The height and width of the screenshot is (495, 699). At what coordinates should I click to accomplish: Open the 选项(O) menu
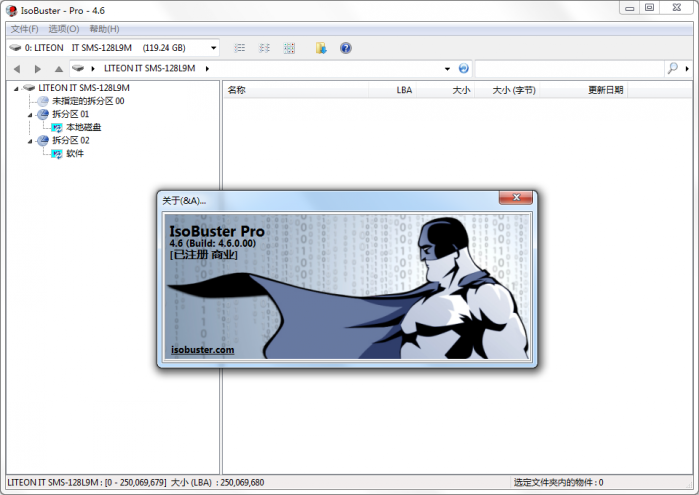click(64, 29)
